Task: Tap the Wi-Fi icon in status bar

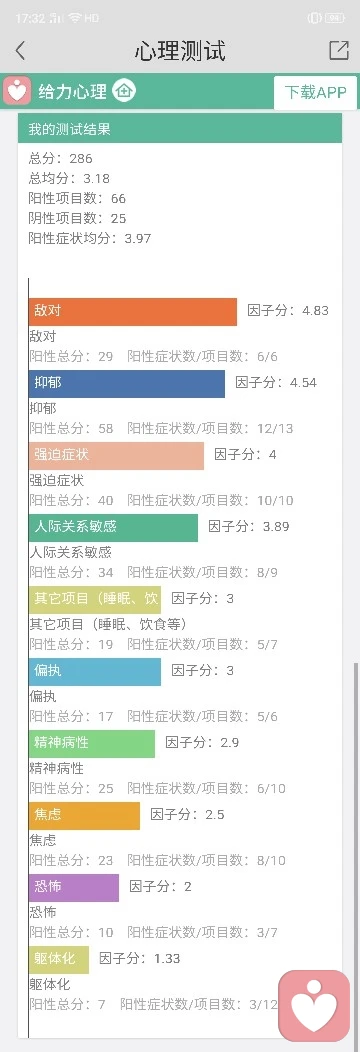Action: pos(74,18)
